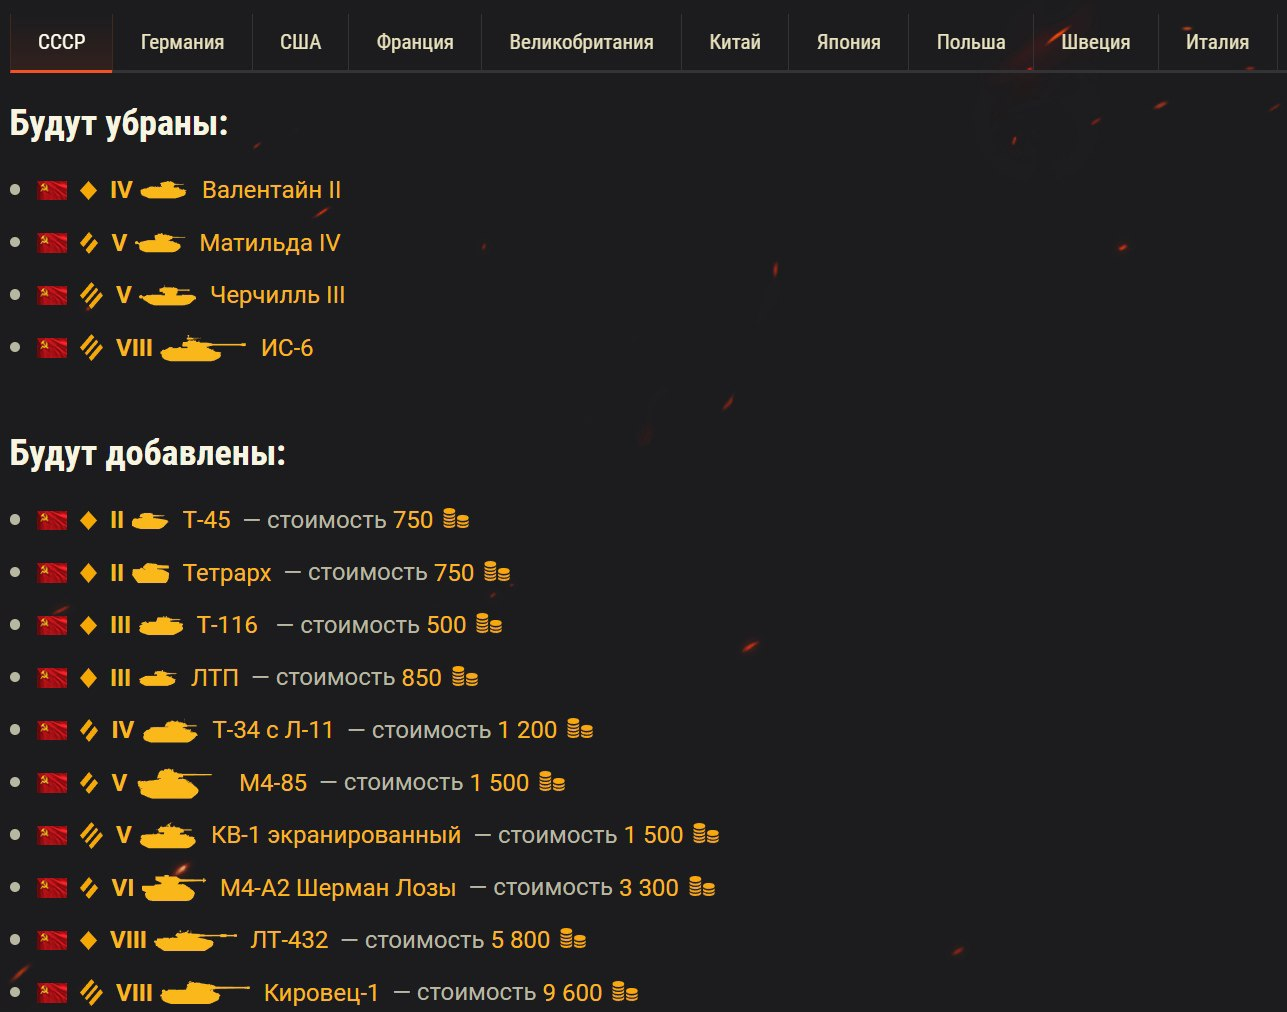1287x1012 pixels.
Task: Click the USSR flag icon beside Т-116
Action: pyautogui.click(x=52, y=625)
